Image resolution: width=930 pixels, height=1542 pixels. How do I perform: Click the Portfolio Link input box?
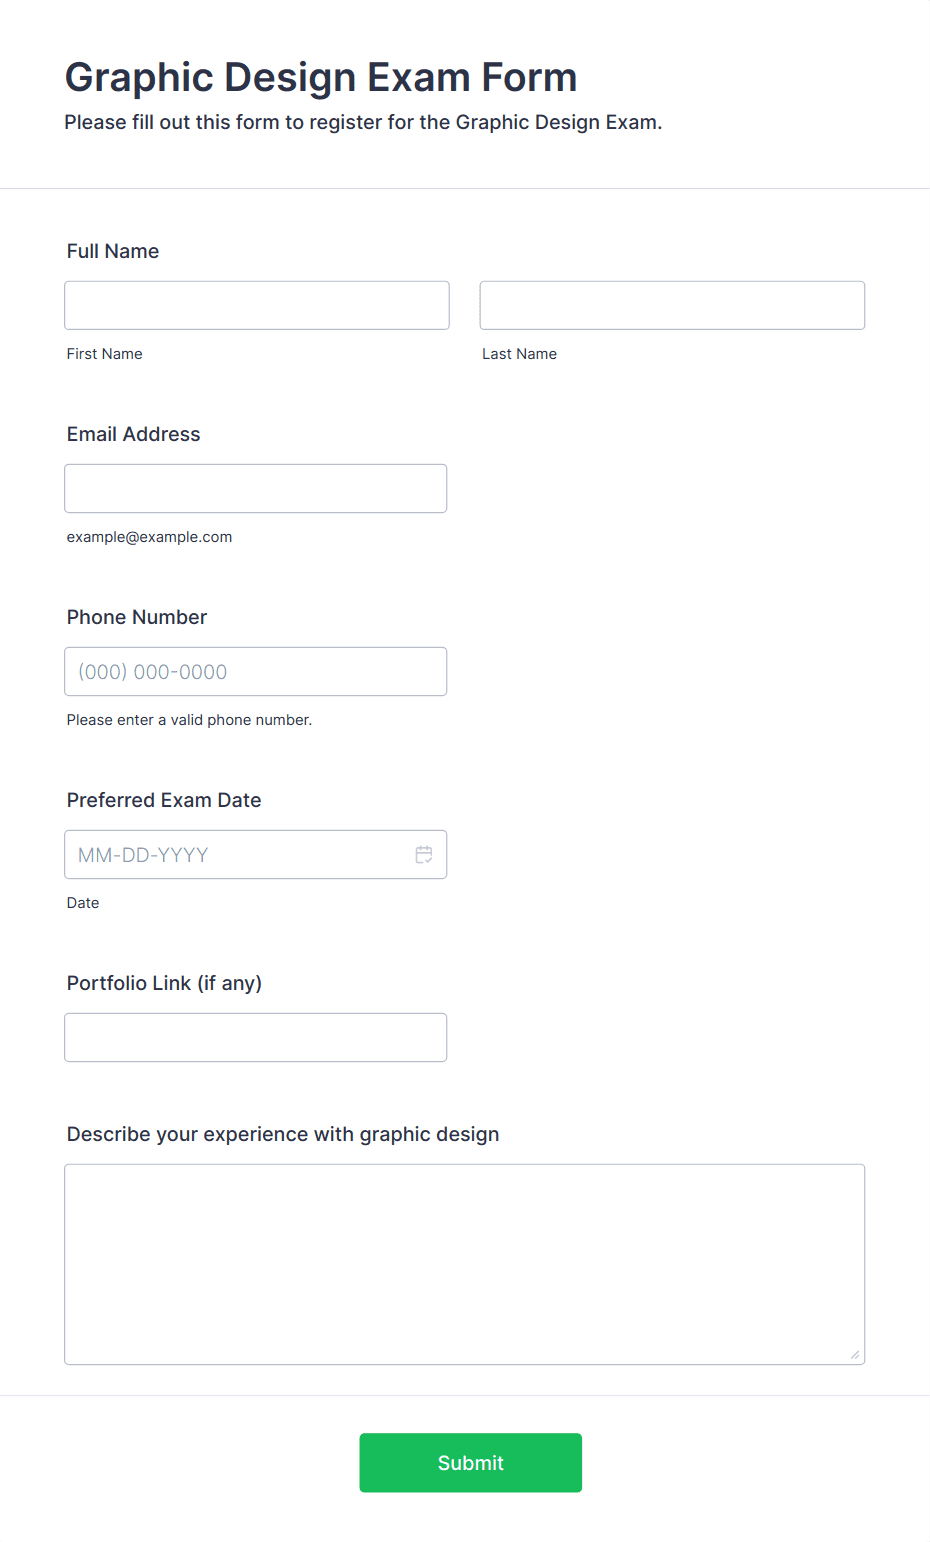[255, 1037]
